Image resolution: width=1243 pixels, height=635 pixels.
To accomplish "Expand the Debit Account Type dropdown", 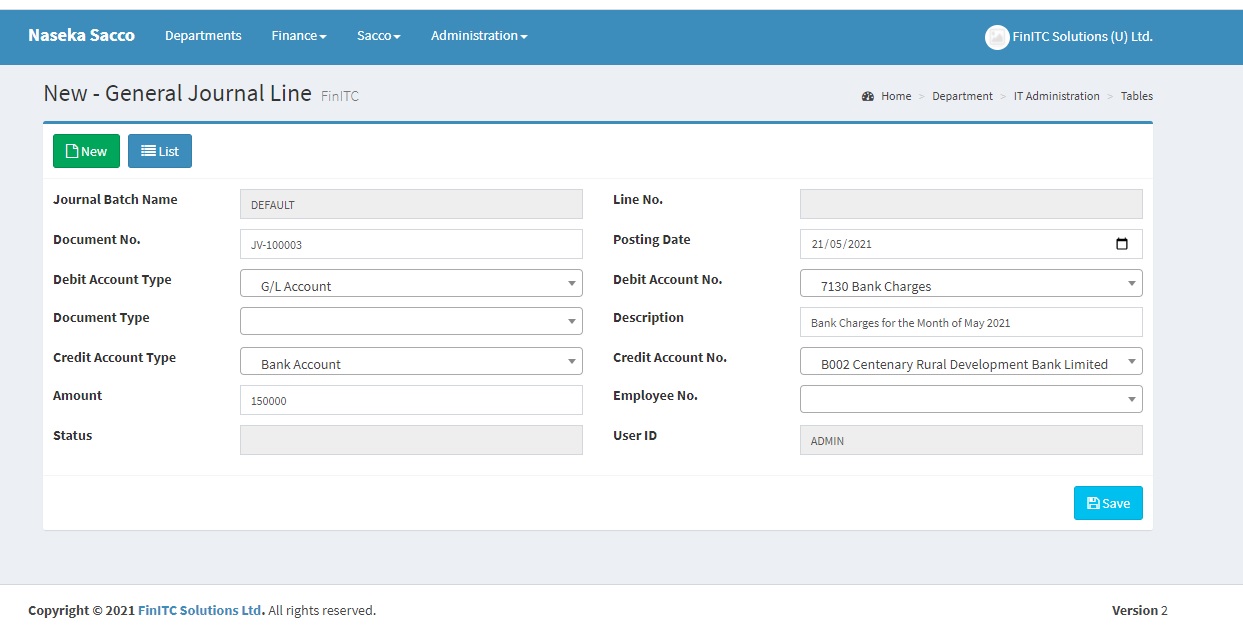I will click(411, 284).
